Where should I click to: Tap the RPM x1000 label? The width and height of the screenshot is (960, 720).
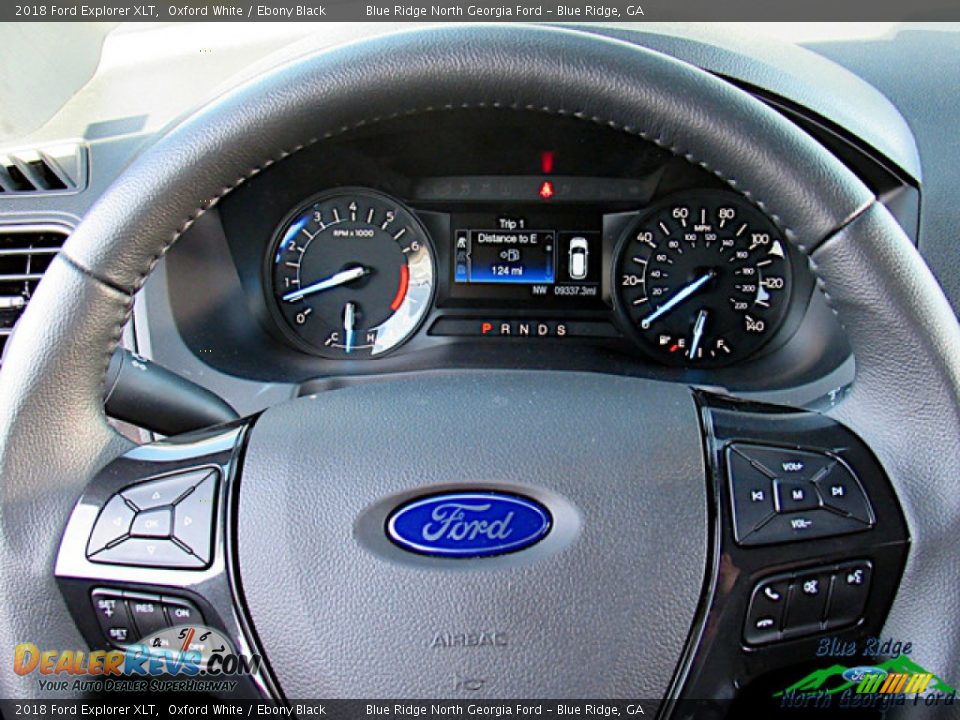(x=353, y=233)
